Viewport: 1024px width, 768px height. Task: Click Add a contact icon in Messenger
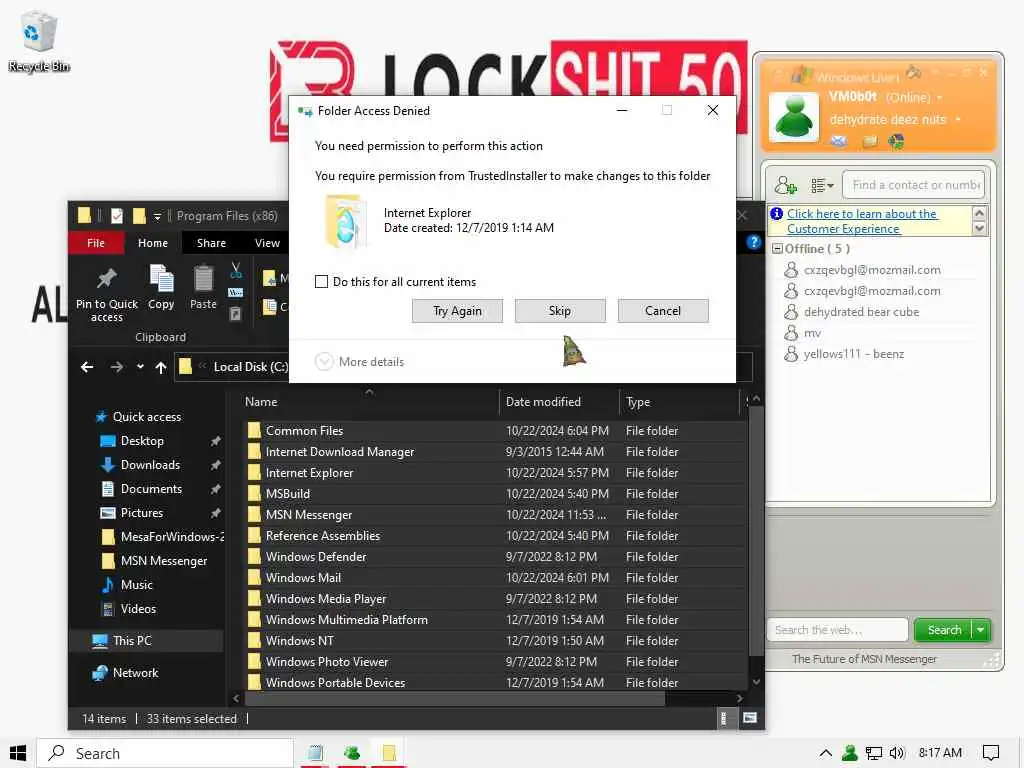[x=785, y=185]
